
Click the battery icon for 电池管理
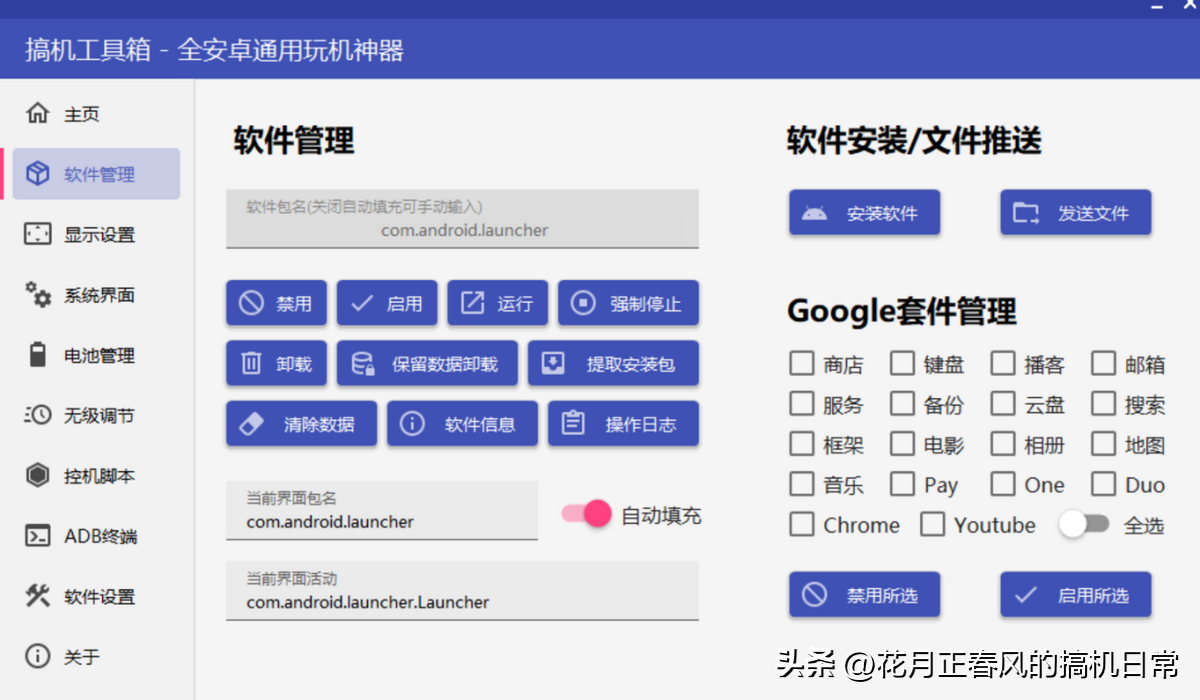point(37,355)
